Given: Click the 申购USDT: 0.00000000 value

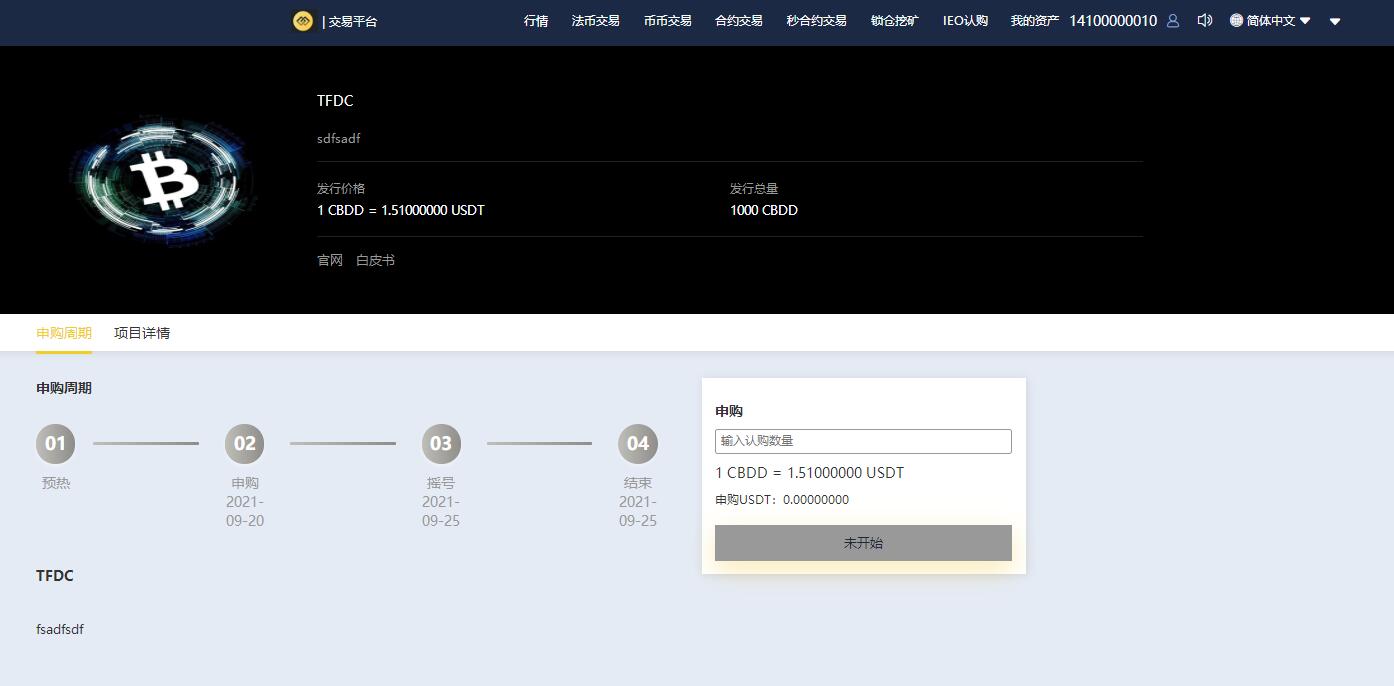Looking at the screenshot, I should tap(782, 500).
